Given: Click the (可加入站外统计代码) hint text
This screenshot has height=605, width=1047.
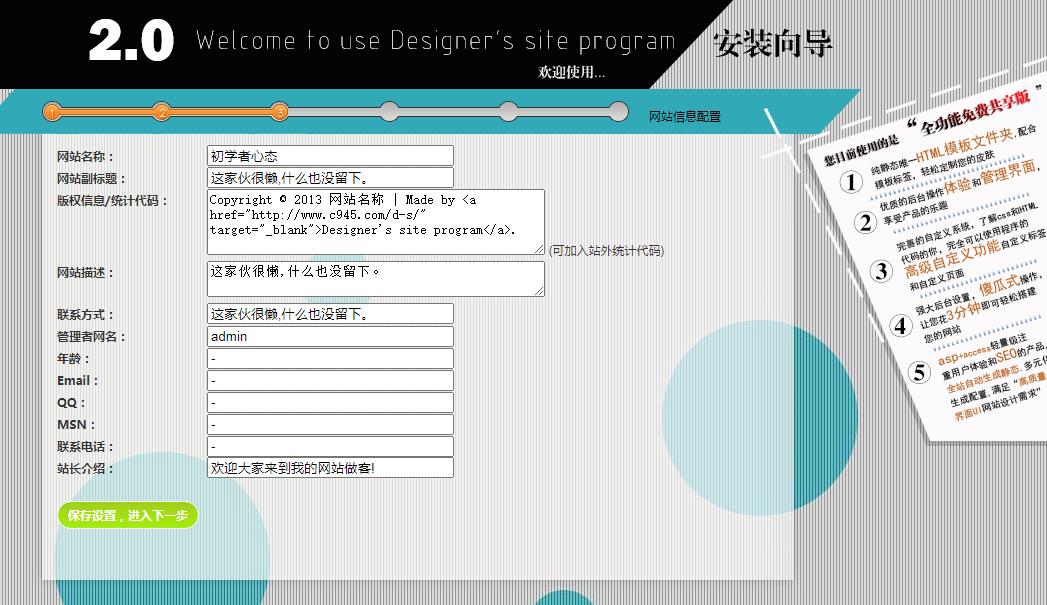Looking at the screenshot, I should pos(606,251).
